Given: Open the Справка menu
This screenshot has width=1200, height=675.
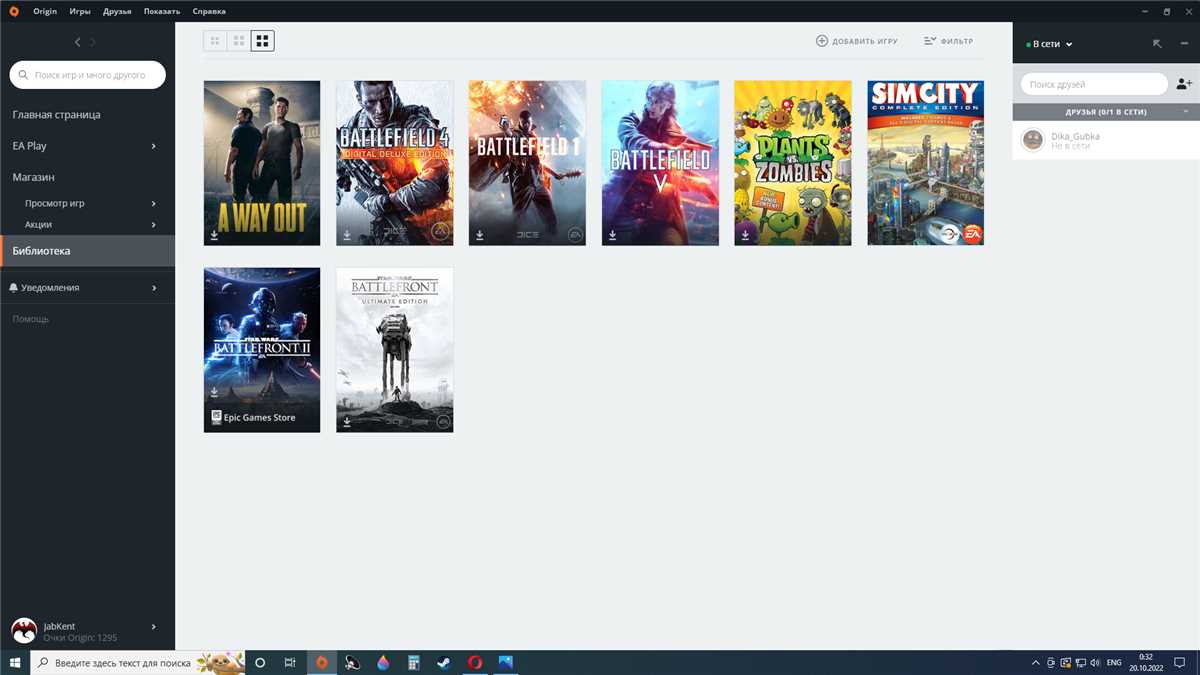Looking at the screenshot, I should [209, 11].
